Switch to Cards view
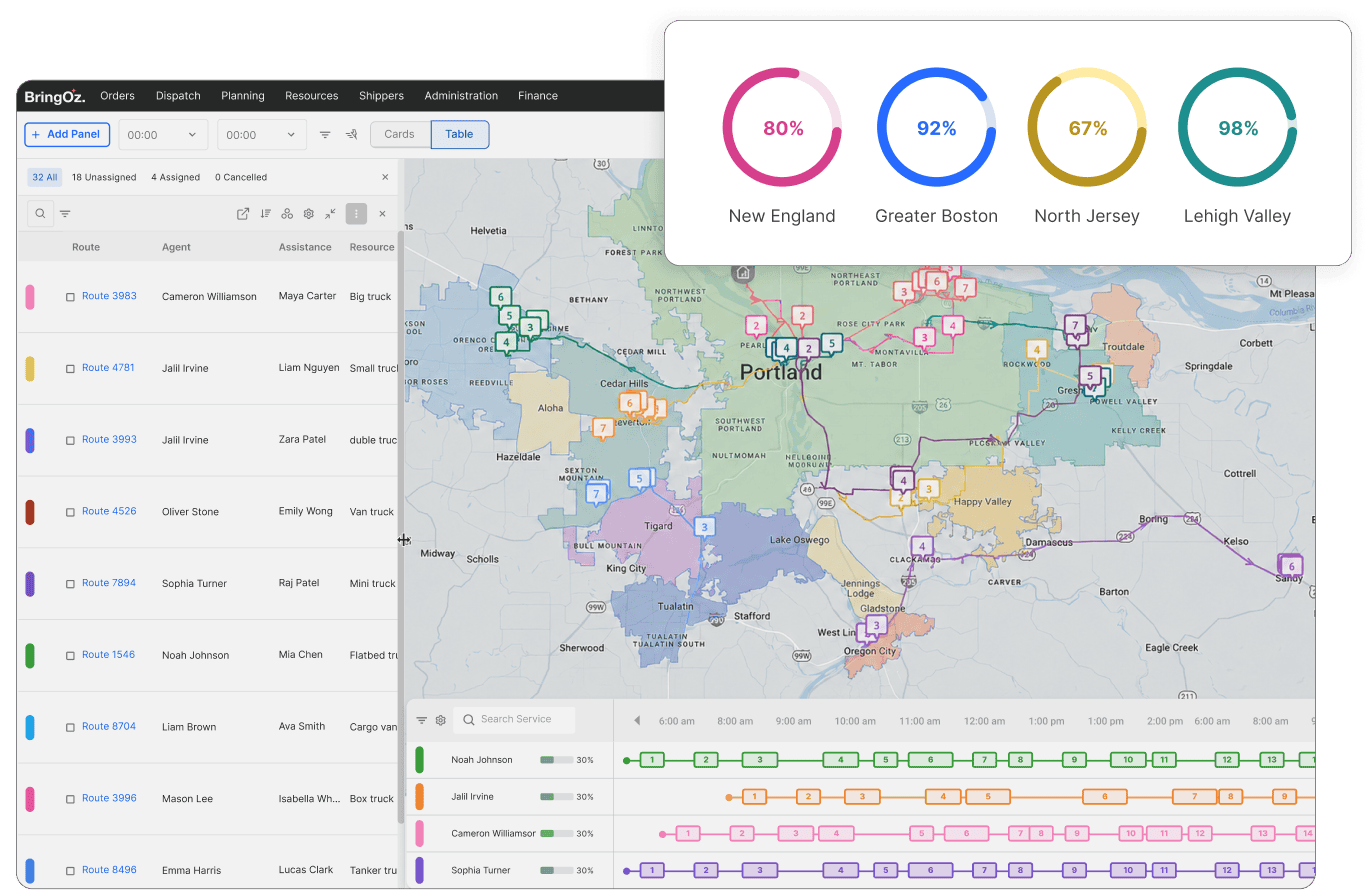The width and height of the screenshot is (1368, 890). point(400,134)
